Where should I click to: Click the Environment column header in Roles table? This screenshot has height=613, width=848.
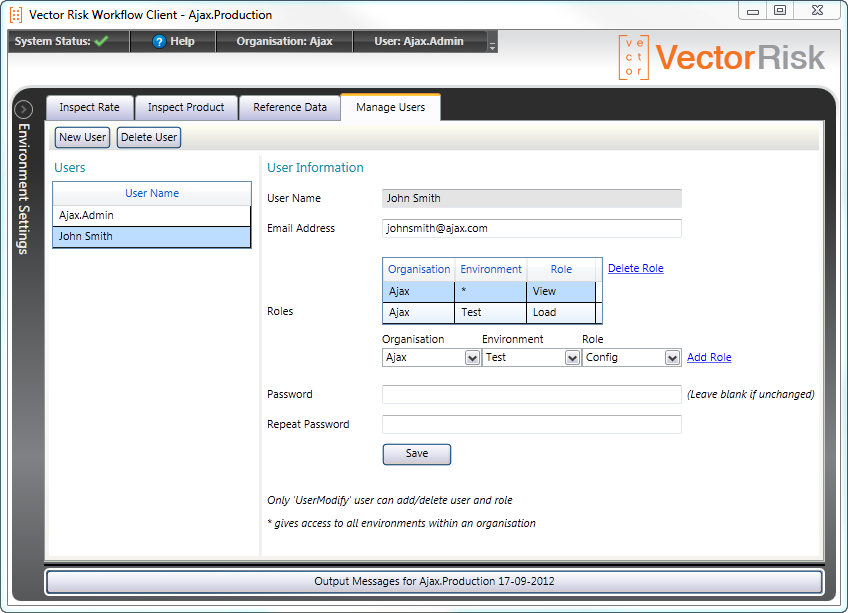491,269
